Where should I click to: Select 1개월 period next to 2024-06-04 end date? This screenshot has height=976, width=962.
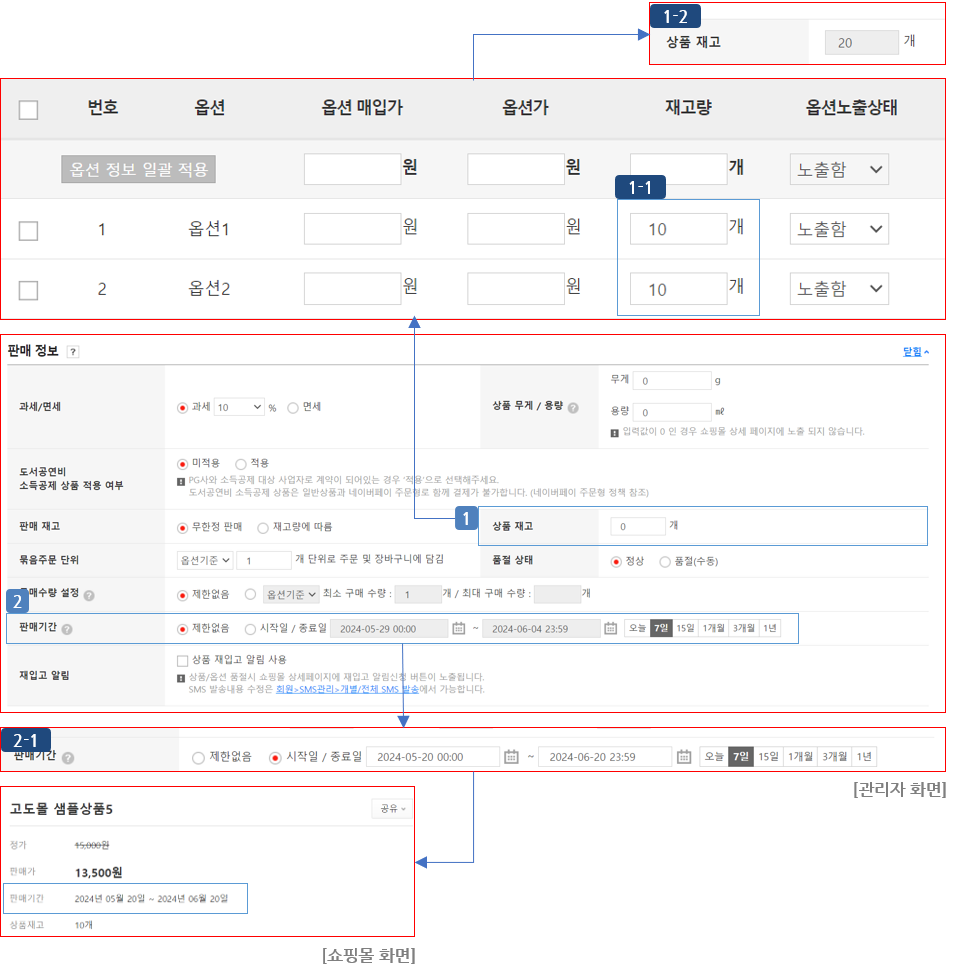pyautogui.click(x=713, y=628)
